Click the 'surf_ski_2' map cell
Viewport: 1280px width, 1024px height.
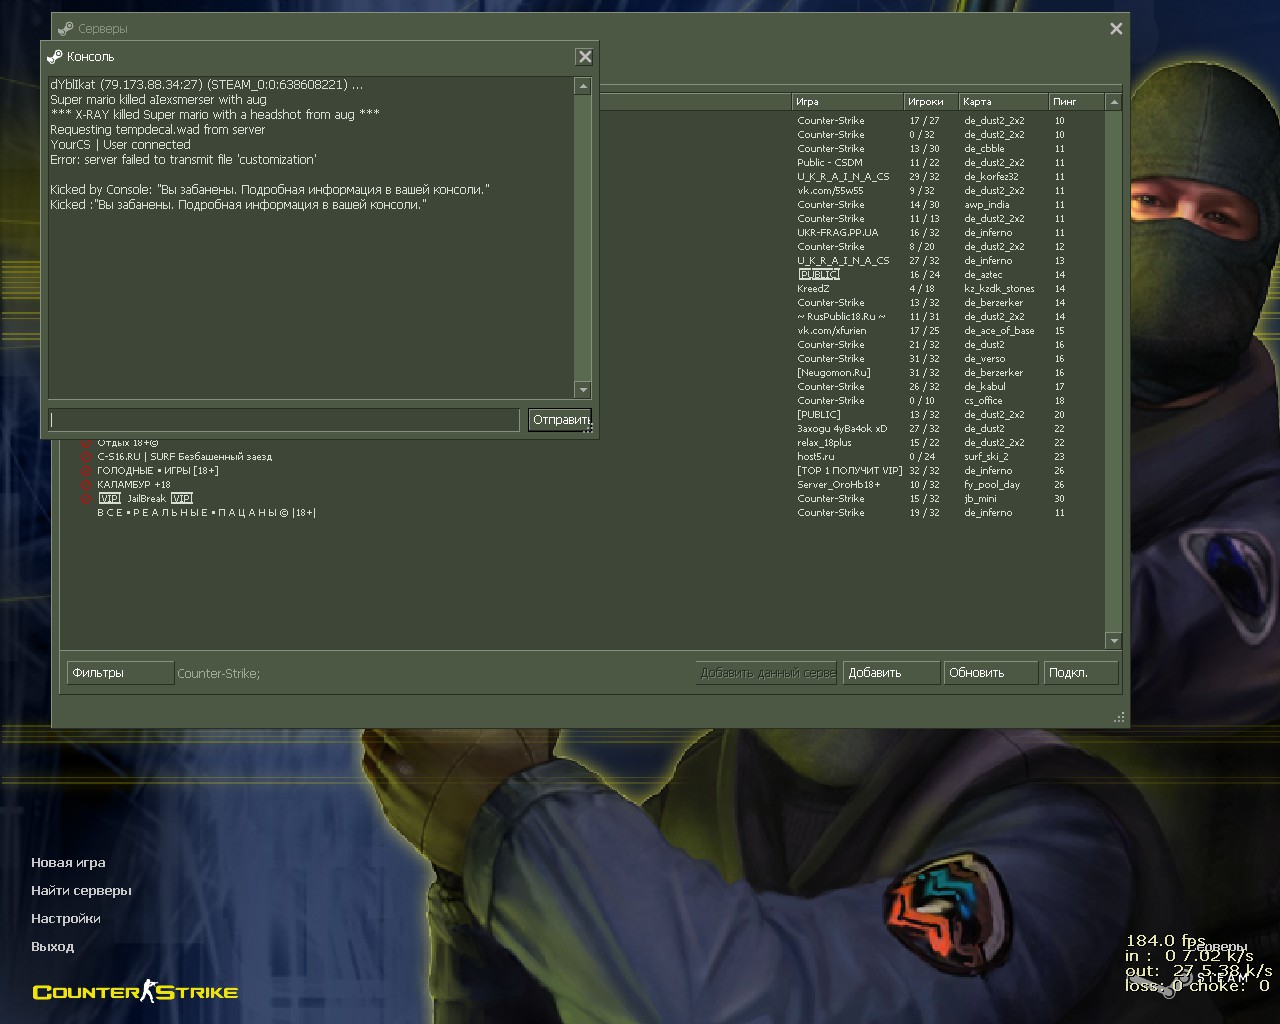point(987,457)
